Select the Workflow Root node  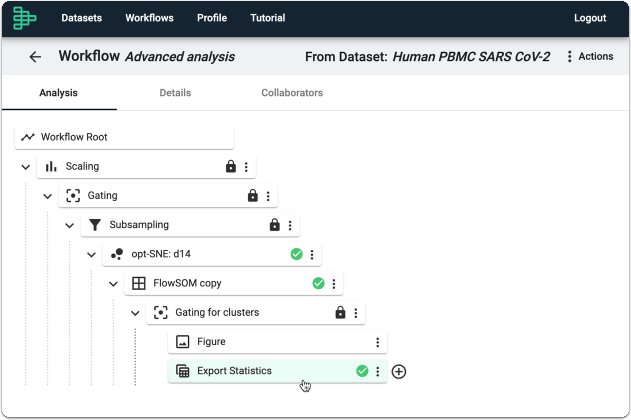(x=124, y=137)
